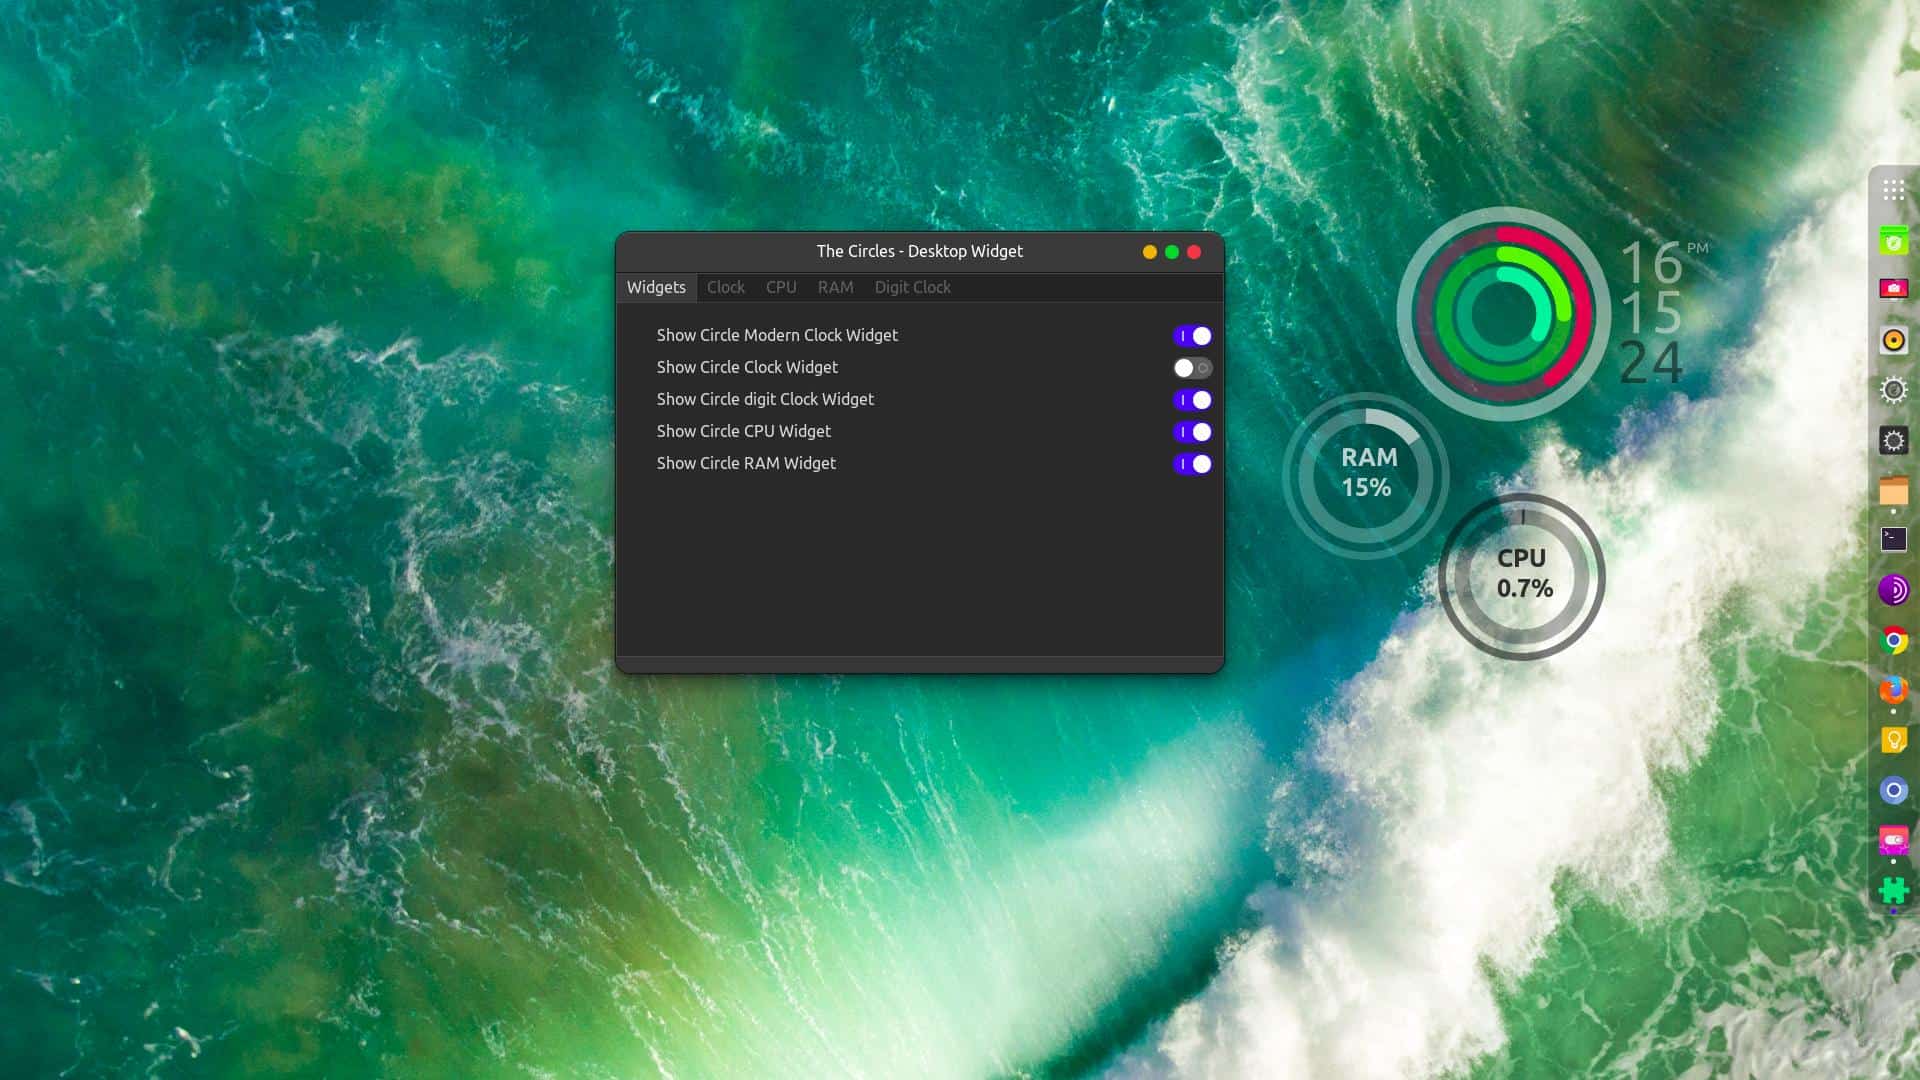Click the 'Show Circle CPU Widget' label
This screenshot has width=1920, height=1080.
click(x=744, y=431)
